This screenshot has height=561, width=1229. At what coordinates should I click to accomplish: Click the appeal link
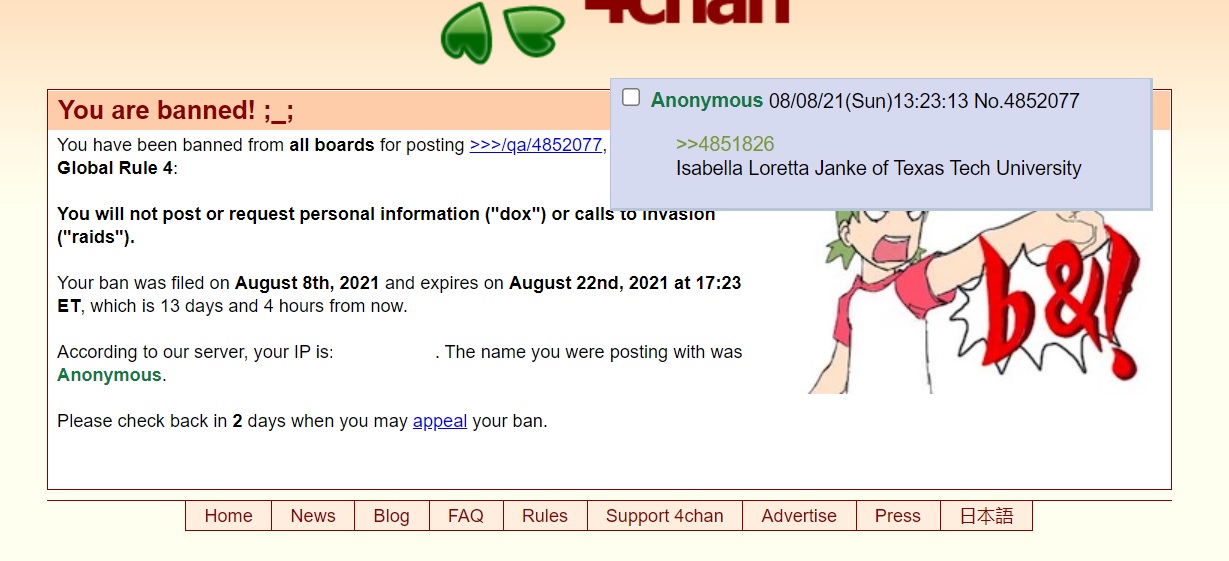pos(440,421)
